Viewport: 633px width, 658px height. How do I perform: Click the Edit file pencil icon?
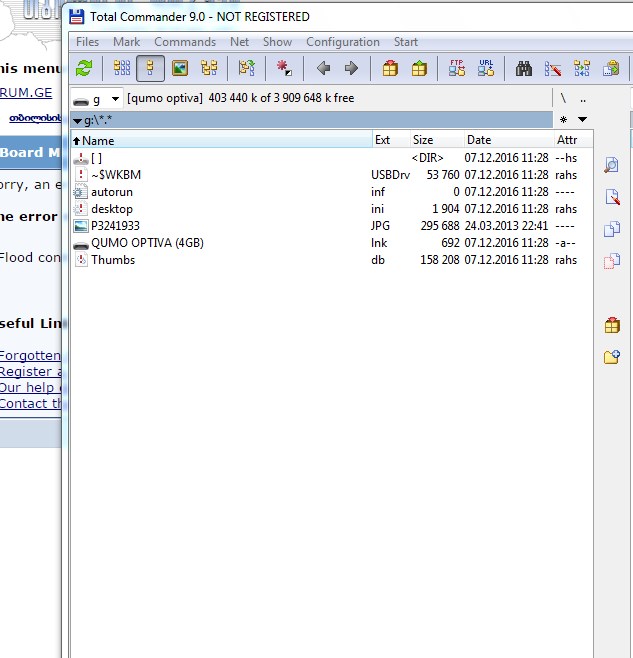612,197
